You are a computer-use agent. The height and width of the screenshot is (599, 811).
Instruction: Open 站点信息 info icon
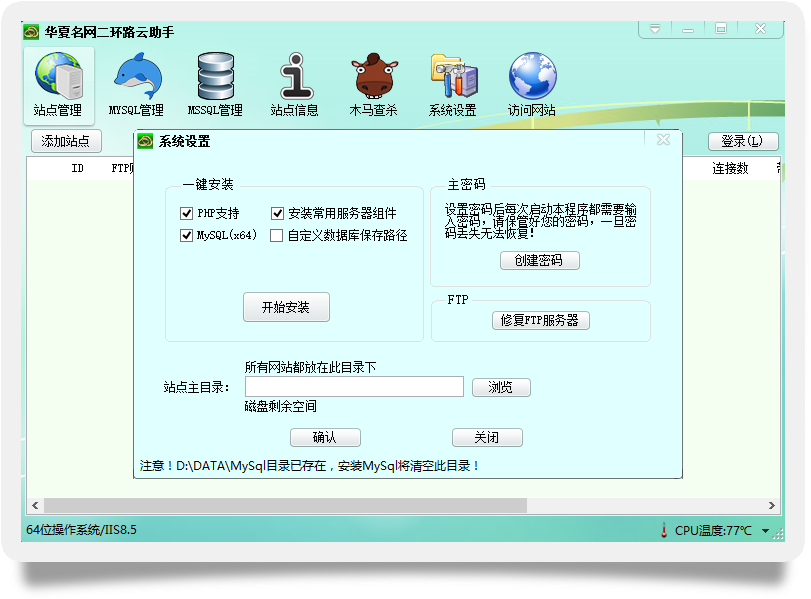[x=295, y=85]
